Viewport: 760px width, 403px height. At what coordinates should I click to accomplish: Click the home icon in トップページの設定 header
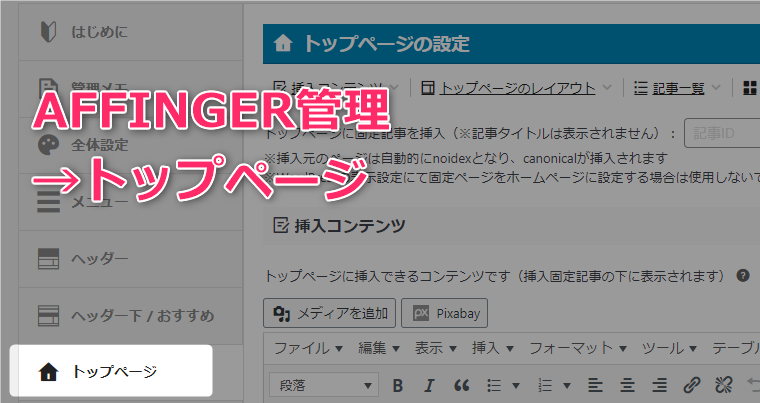283,44
